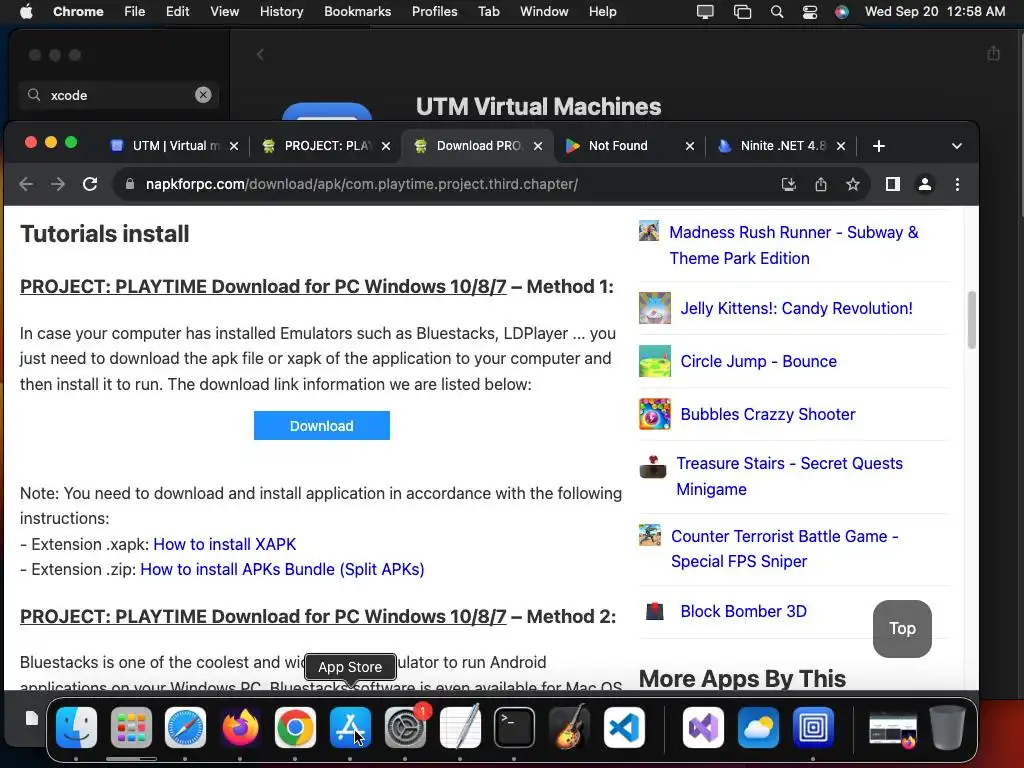Click Siri icon in menu bar
Image resolution: width=1024 pixels, height=768 pixels.
click(842, 12)
